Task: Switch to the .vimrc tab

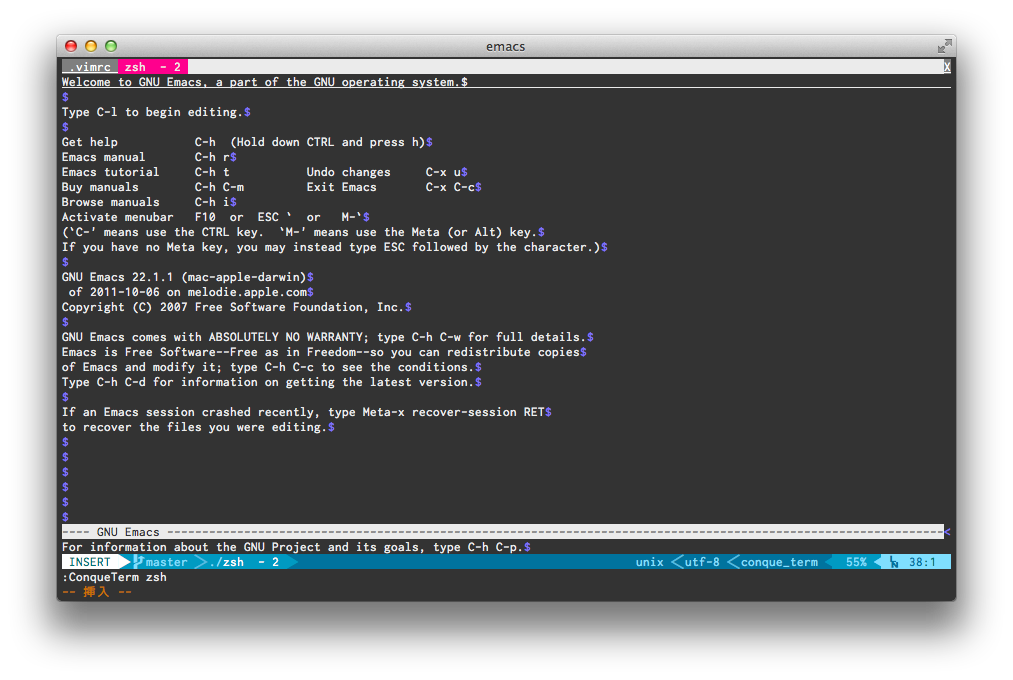Action: (x=90, y=67)
